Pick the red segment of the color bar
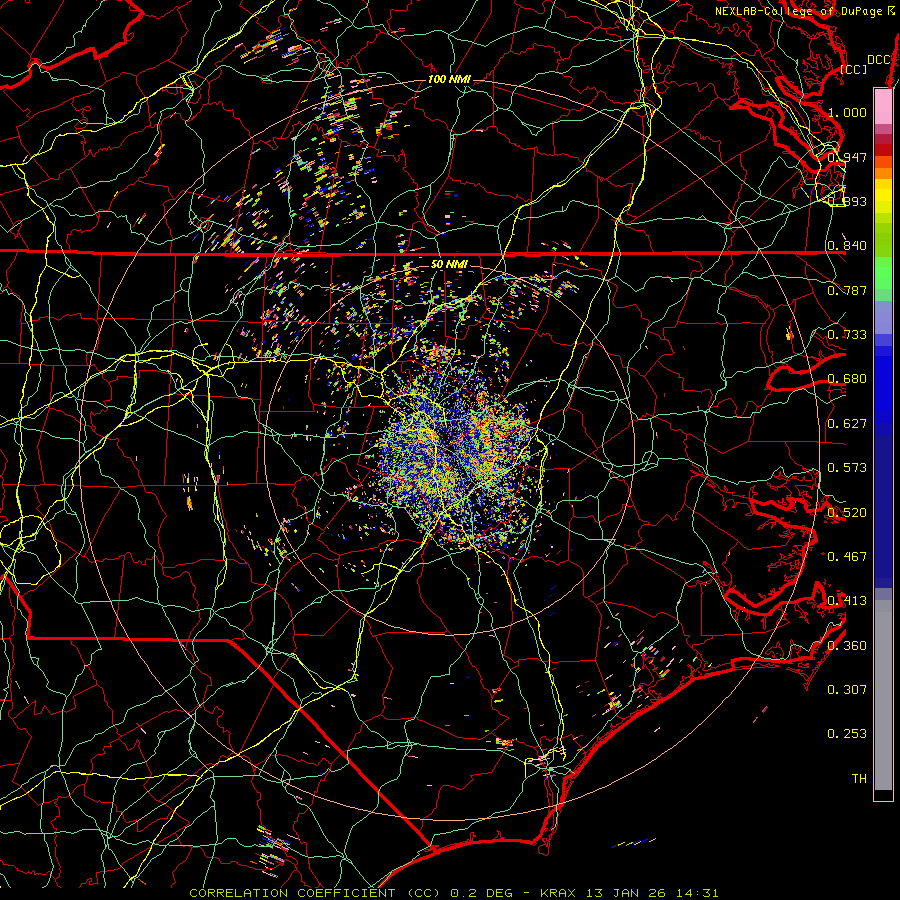 tap(883, 150)
